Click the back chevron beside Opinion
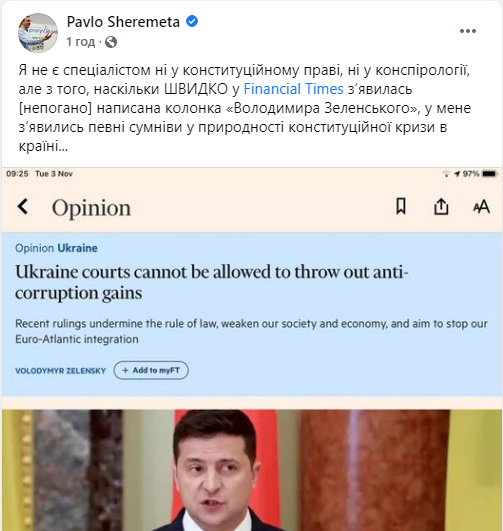The height and width of the screenshot is (531, 503). (23, 206)
